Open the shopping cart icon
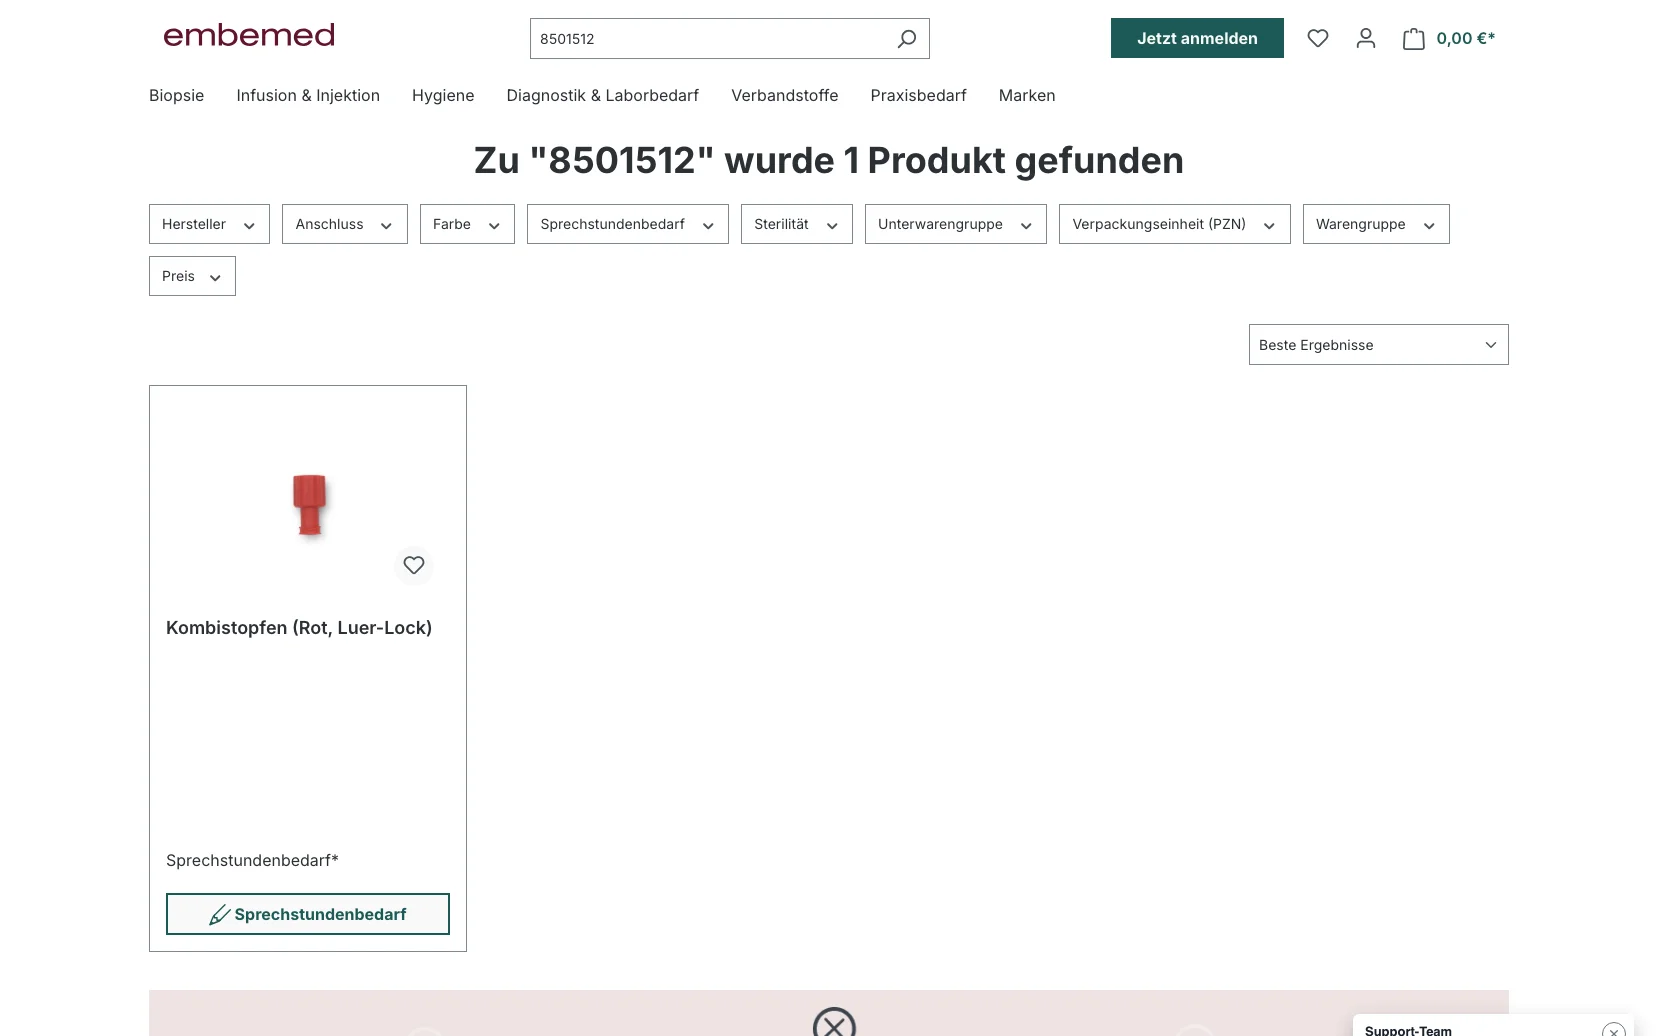Screen dimensions: 1658x1036 [x=1413, y=39]
